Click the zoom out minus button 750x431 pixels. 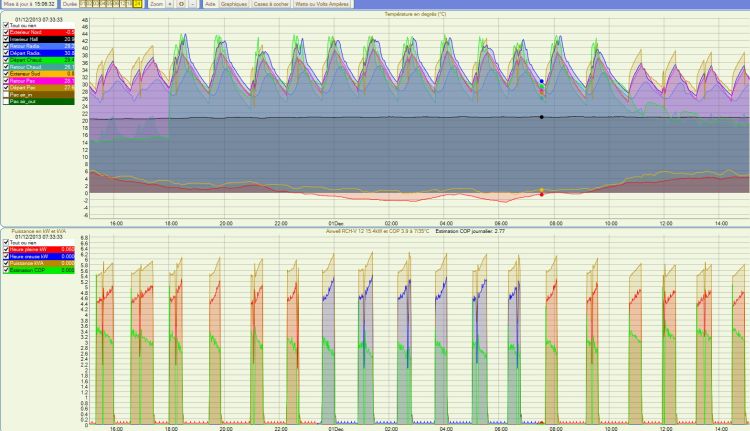click(x=192, y=4)
